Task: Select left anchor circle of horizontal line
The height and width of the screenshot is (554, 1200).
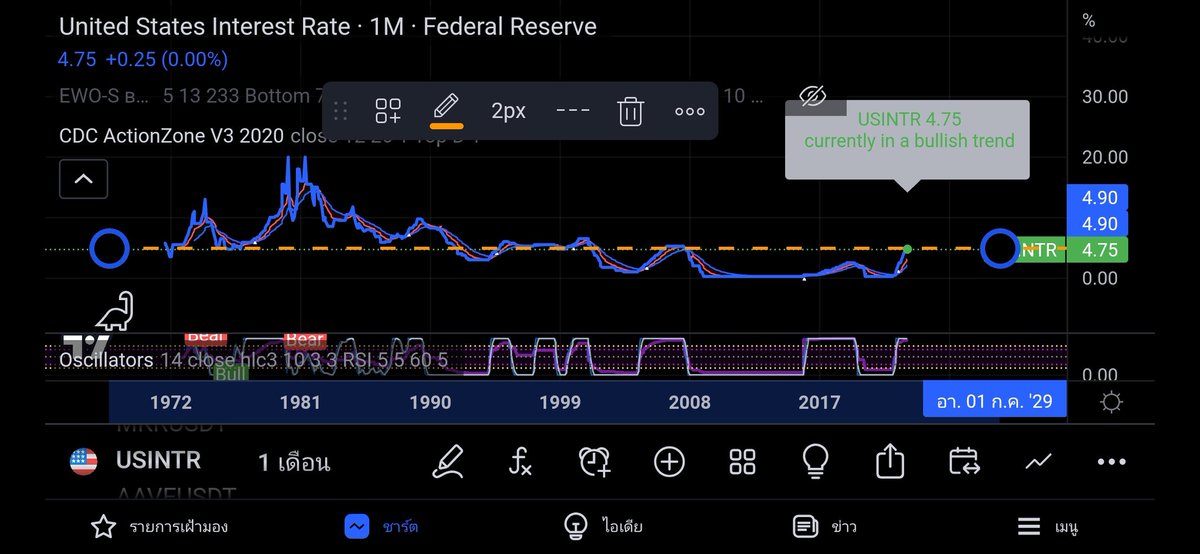Action: pos(109,248)
